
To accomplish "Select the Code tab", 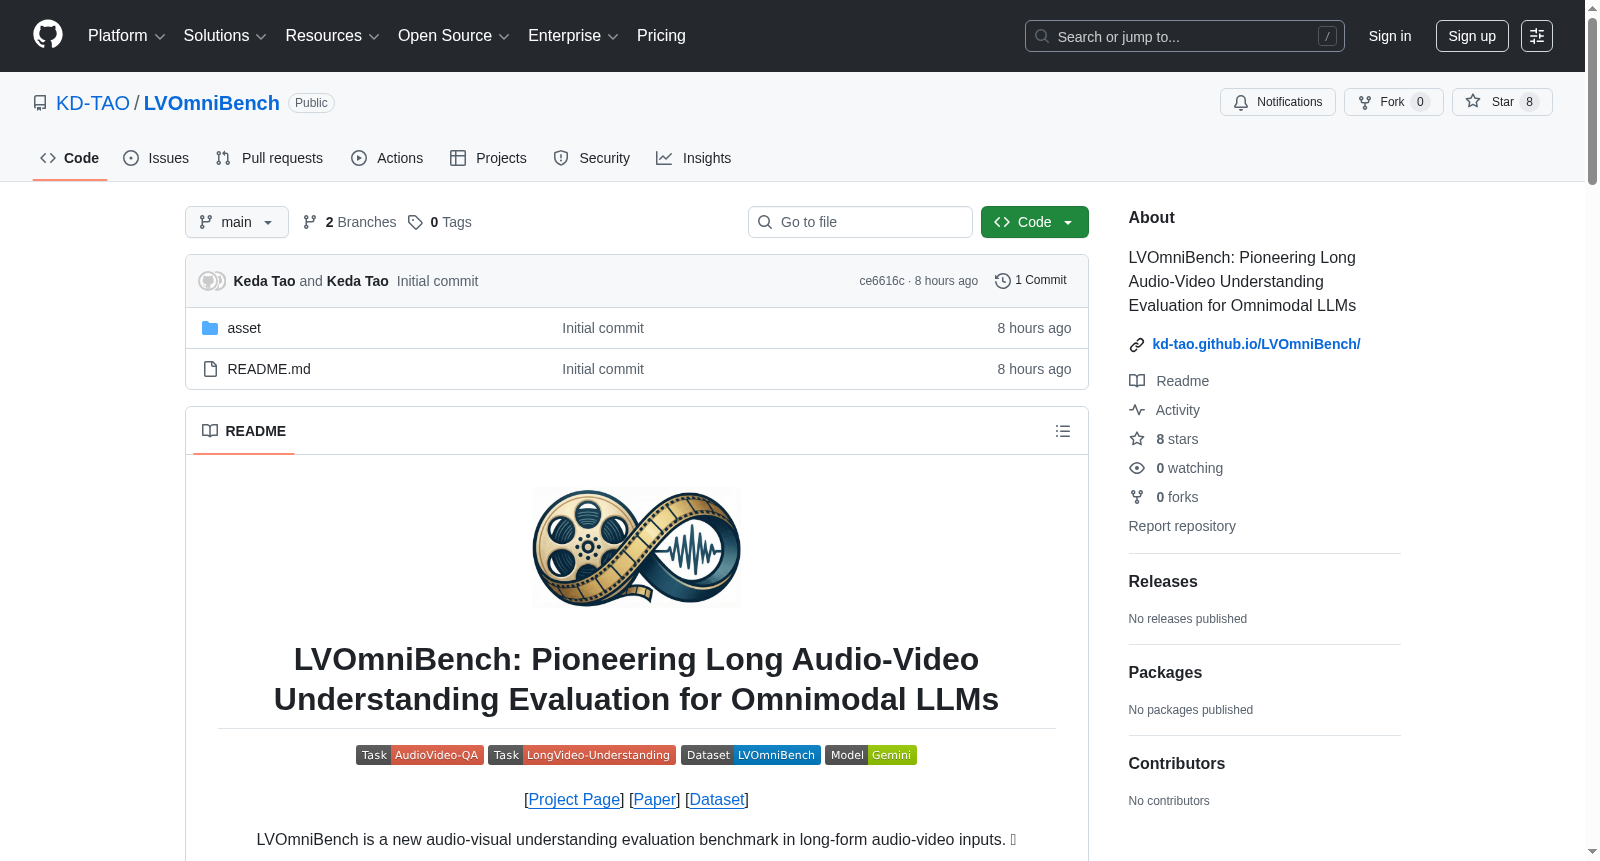I will click(x=70, y=158).
